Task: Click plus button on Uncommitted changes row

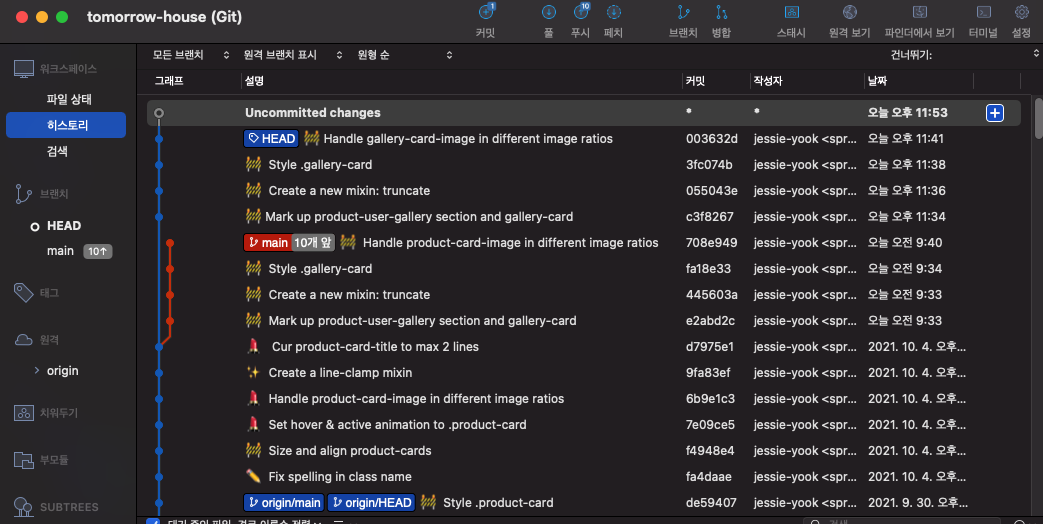Action: (994, 113)
